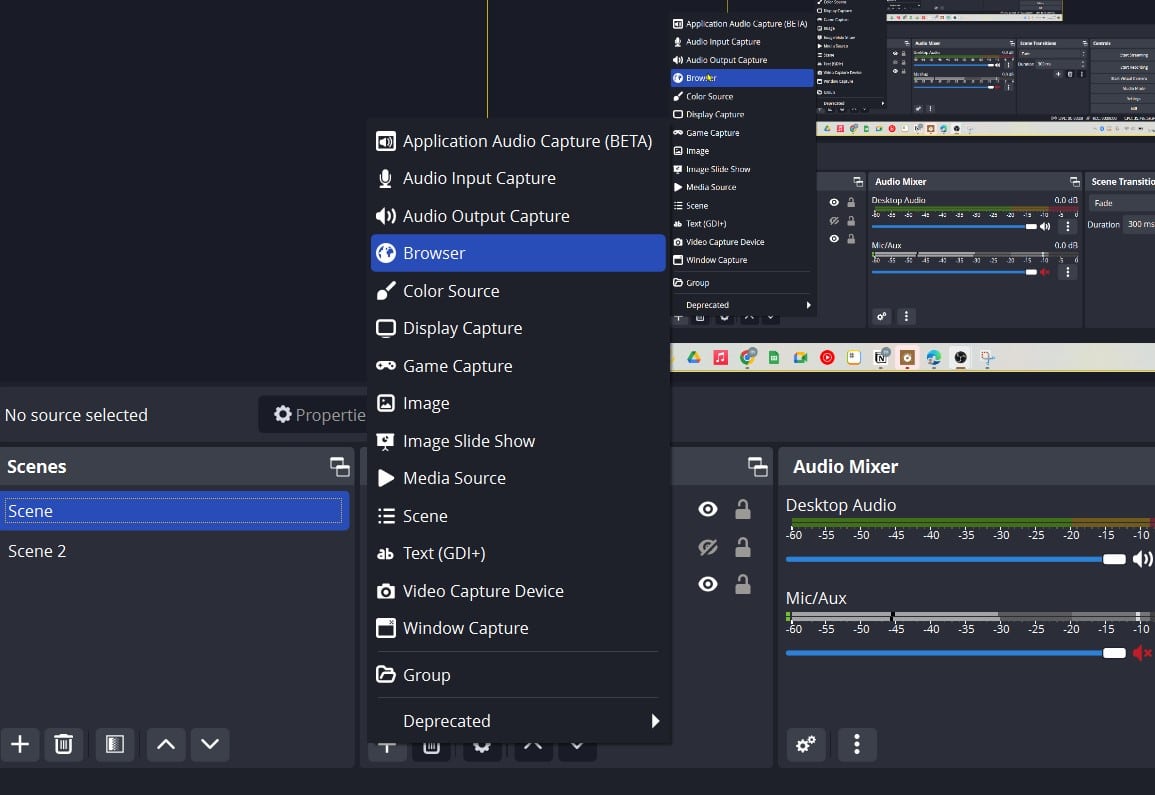
Task: Unmute the Mic/Aux speaker icon
Action: [1143, 652]
